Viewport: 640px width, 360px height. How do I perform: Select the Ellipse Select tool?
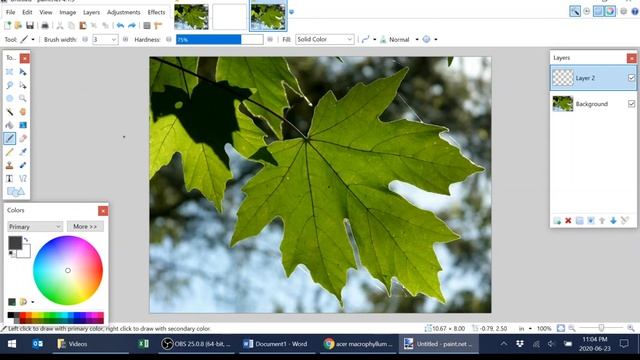[x=9, y=98]
